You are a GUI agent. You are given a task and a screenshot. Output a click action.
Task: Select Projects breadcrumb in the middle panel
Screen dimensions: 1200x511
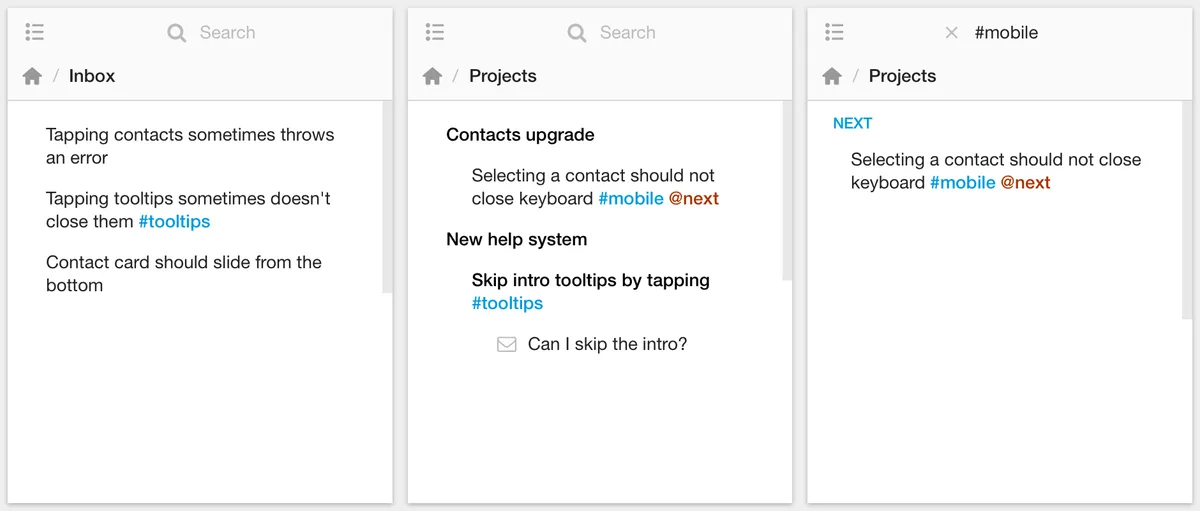coord(503,76)
